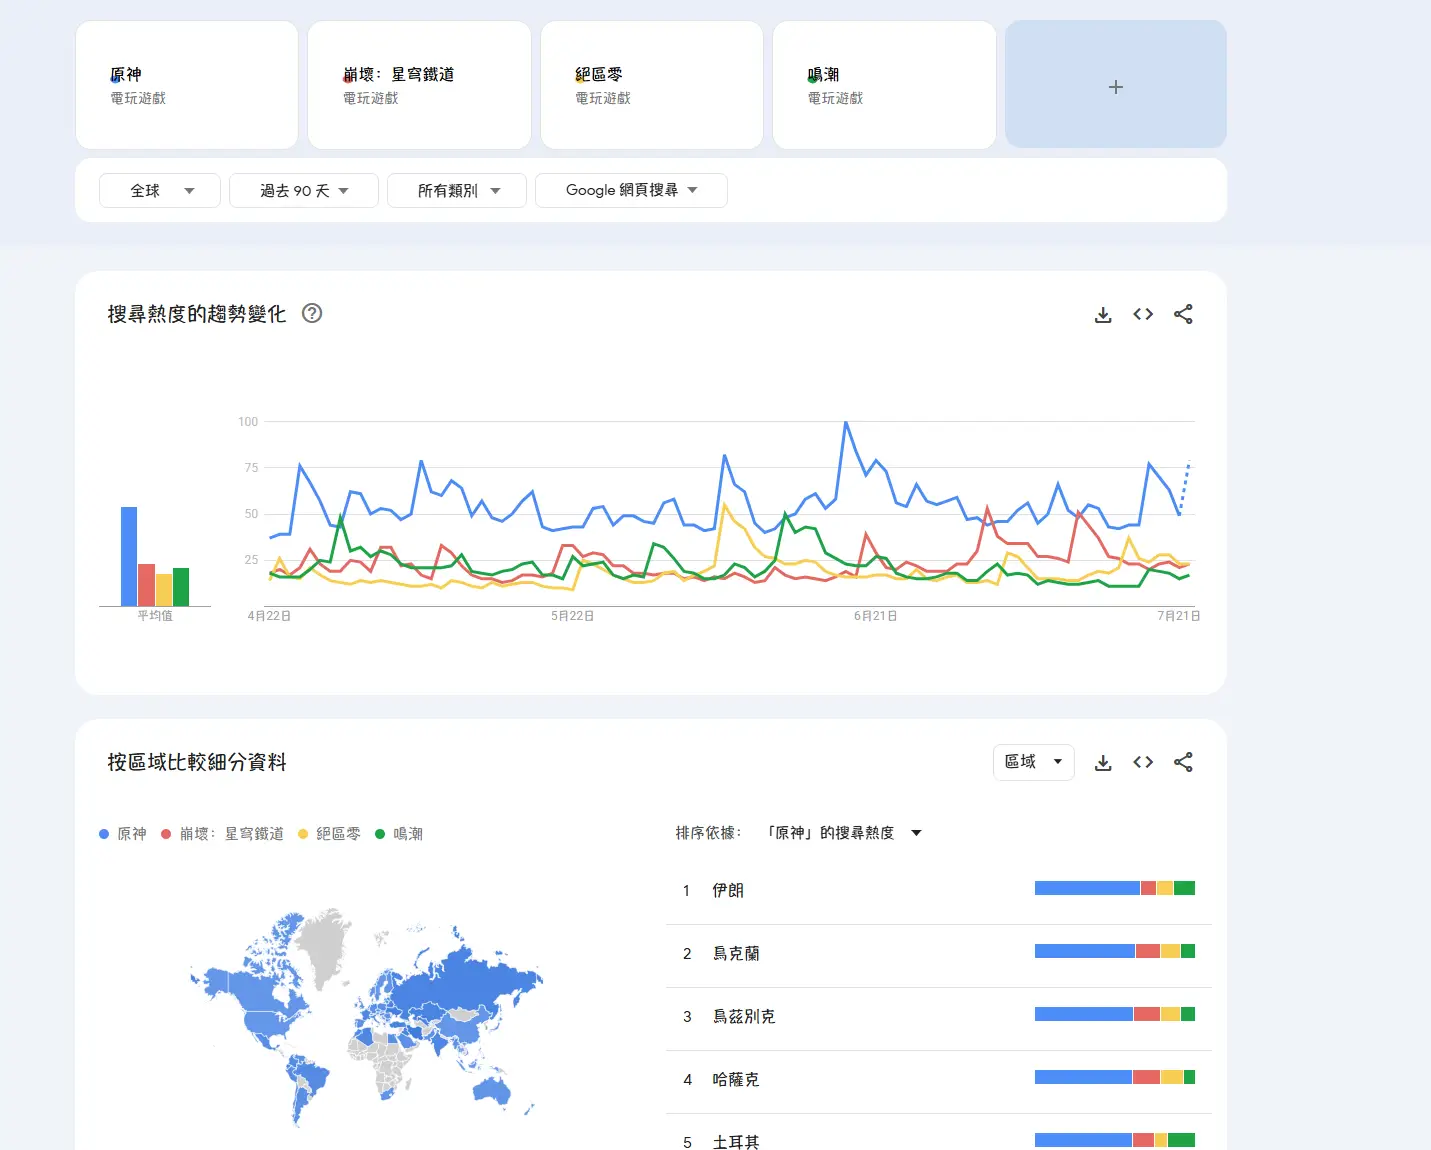Expand the Google 網頁搜尋 search type dropdown

631,190
